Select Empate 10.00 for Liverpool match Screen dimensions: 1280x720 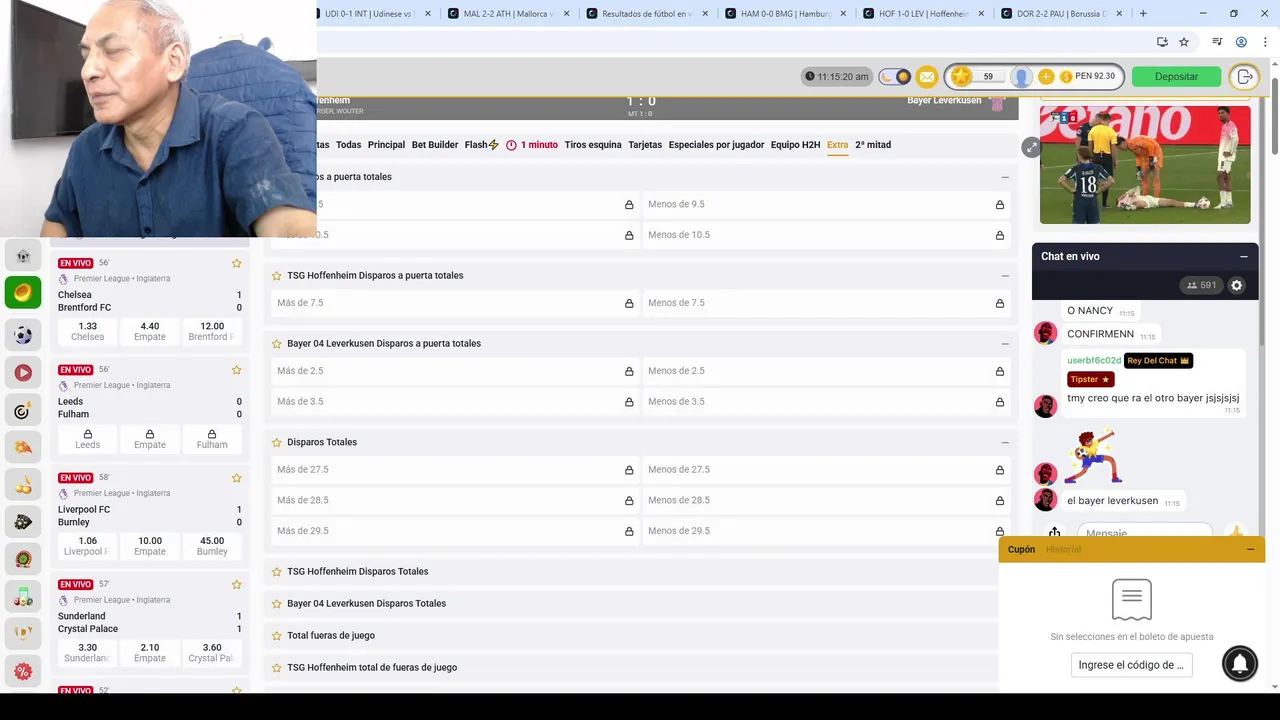150,546
